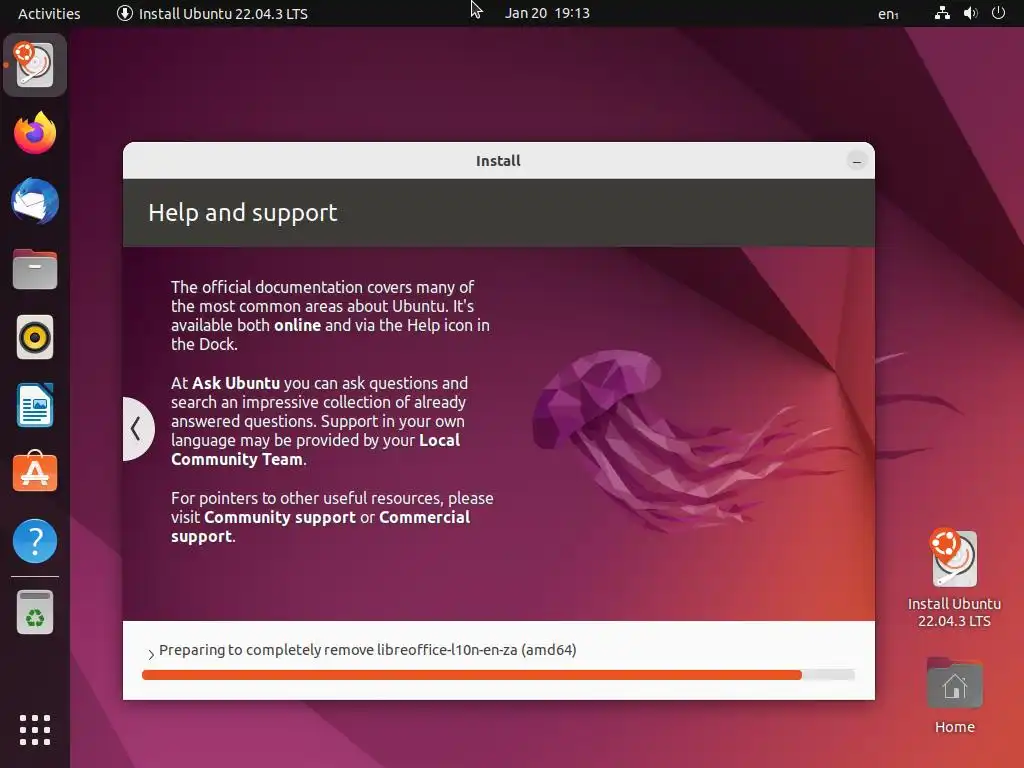
Task: Launch Firefox from the dock
Action: [35, 133]
